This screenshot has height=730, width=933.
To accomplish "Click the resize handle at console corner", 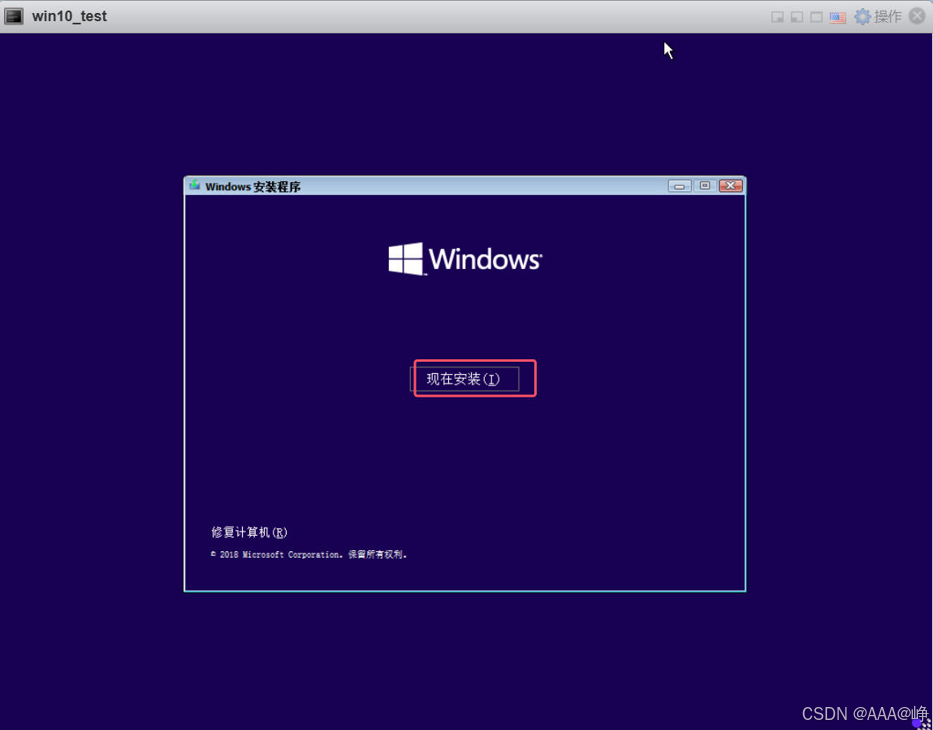I will tap(925, 723).
